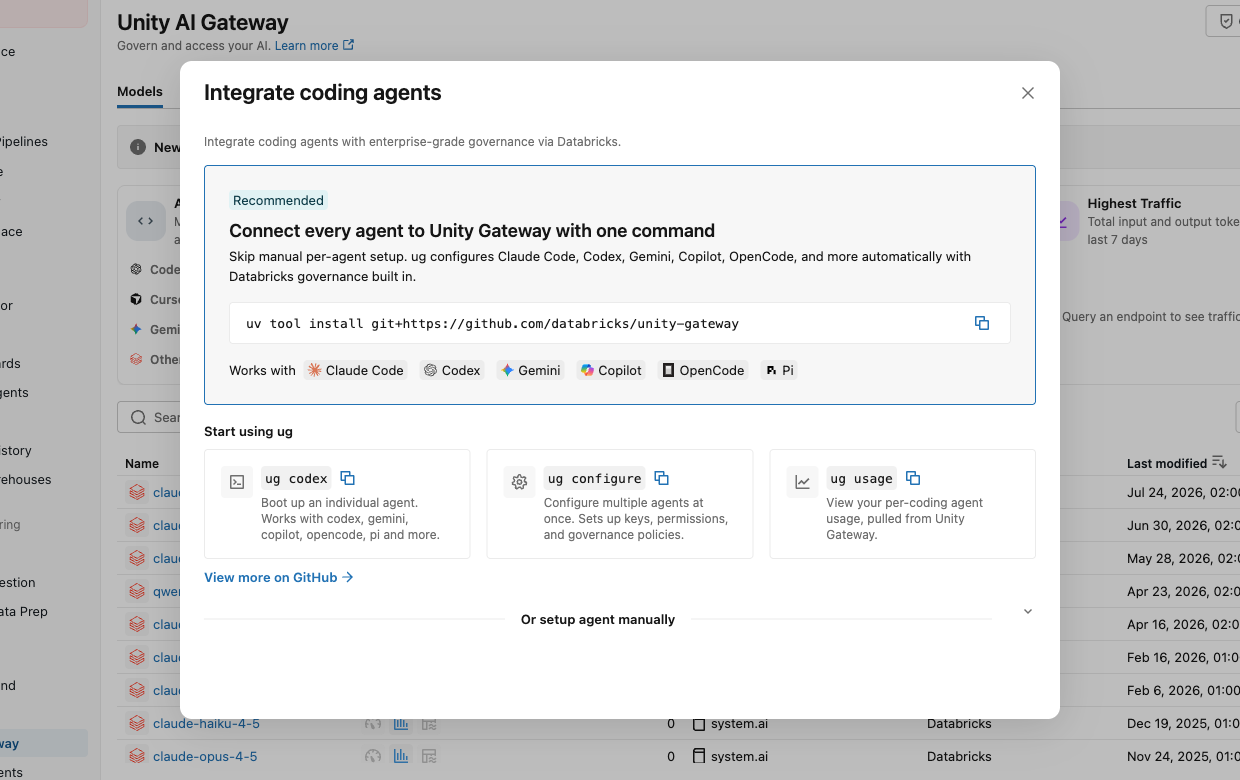Click the Code agent icon in background list
Image resolution: width=1240 pixels, height=780 pixels.
coord(136,269)
